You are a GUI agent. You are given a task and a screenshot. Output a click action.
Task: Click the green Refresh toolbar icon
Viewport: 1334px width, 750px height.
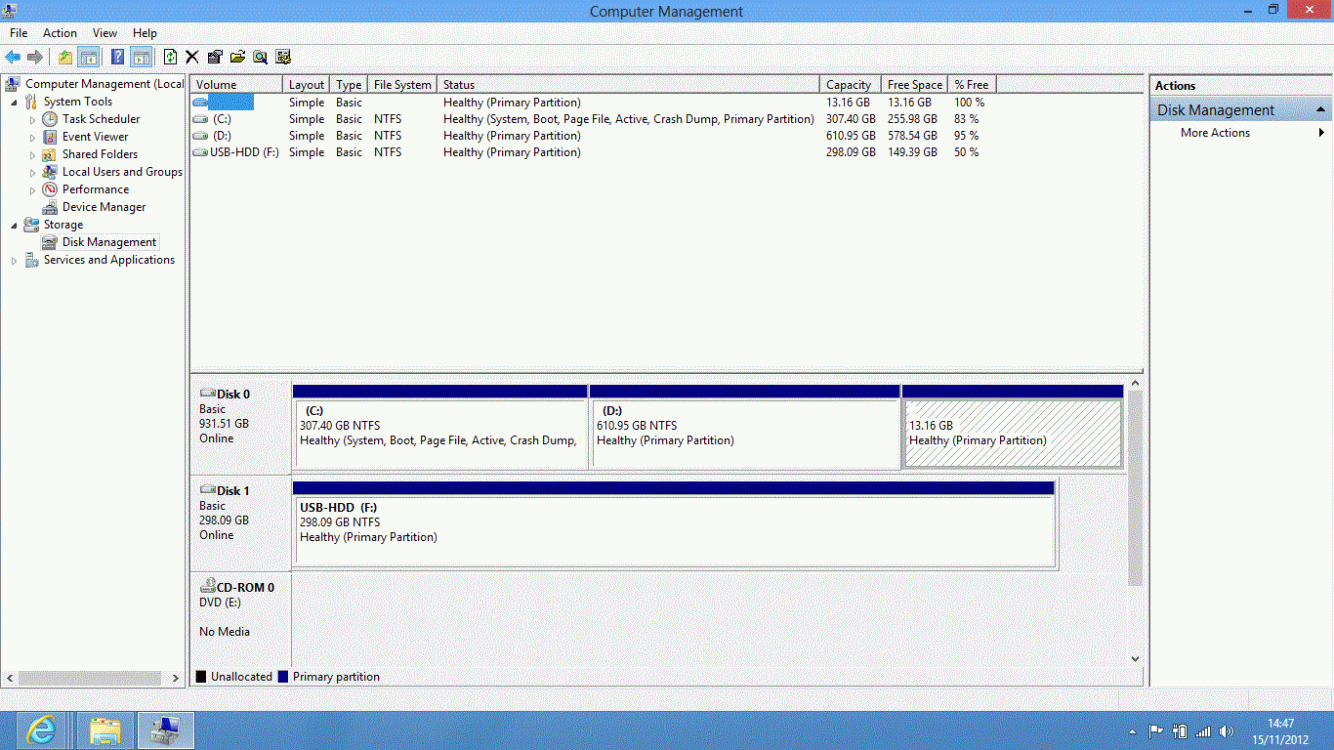(x=170, y=57)
